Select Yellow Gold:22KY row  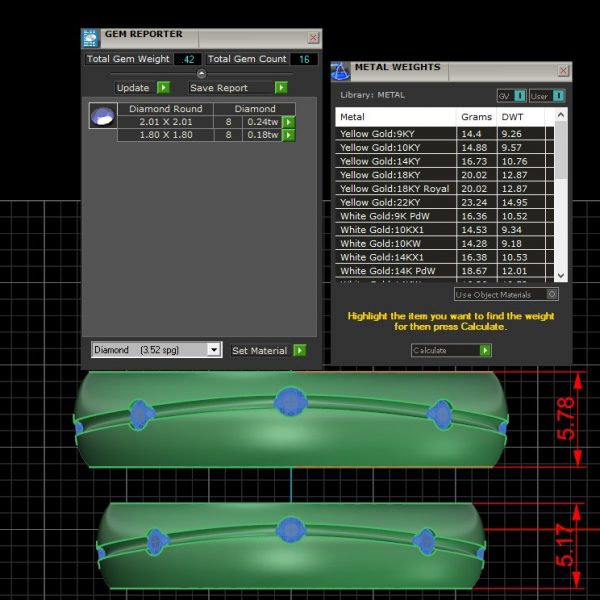tap(444, 202)
